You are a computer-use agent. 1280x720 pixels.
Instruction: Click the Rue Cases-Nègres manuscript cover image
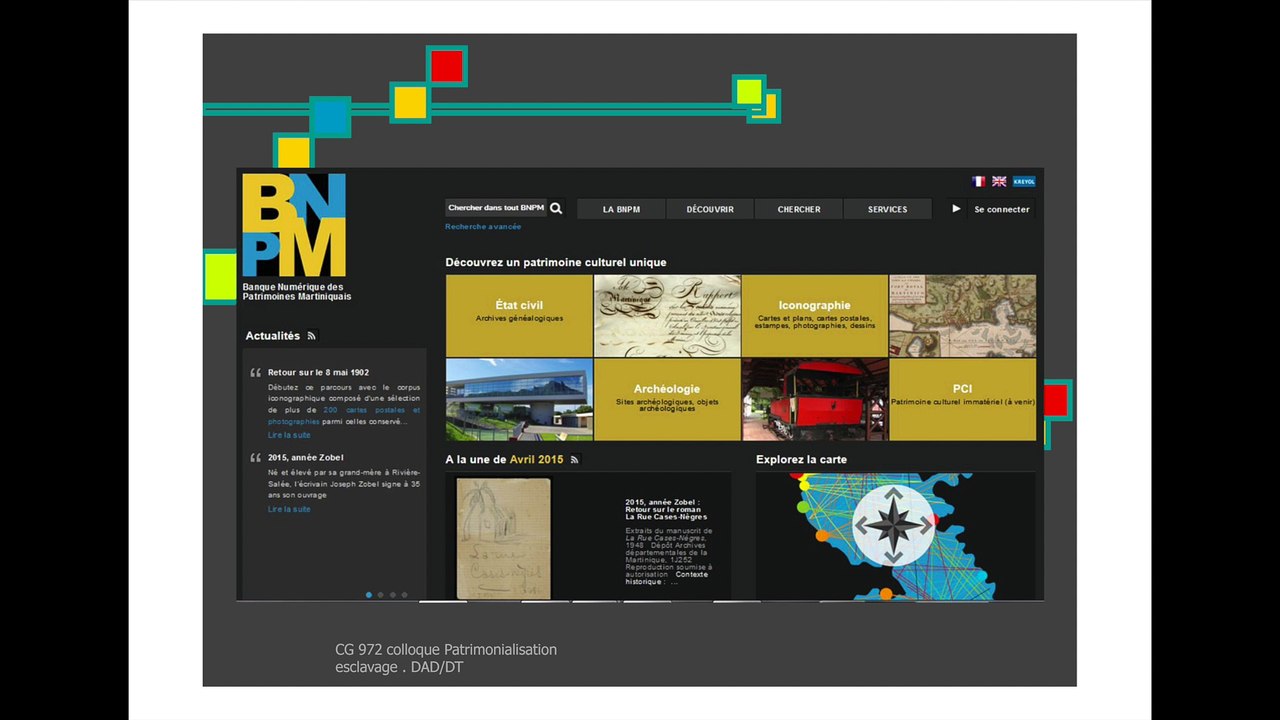pyautogui.click(x=503, y=538)
